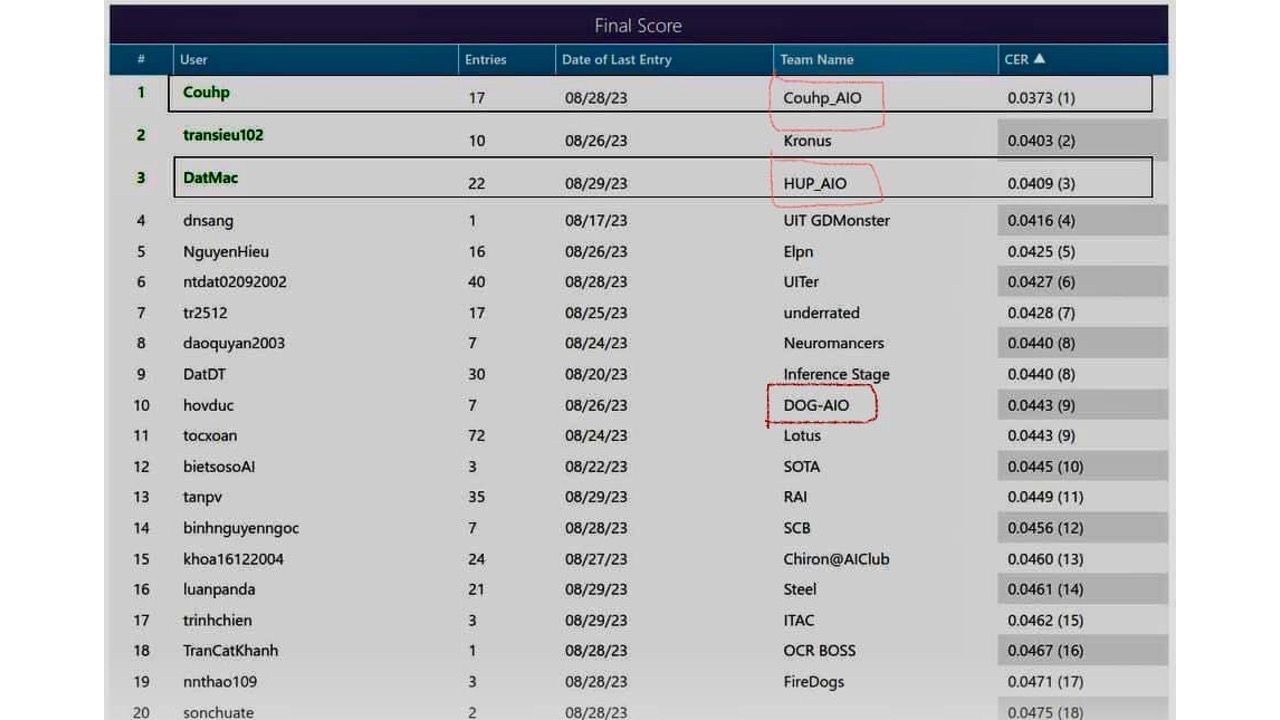The width and height of the screenshot is (1280, 720).
Task: Select the user name trinhchien
Action: click(217, 620)
